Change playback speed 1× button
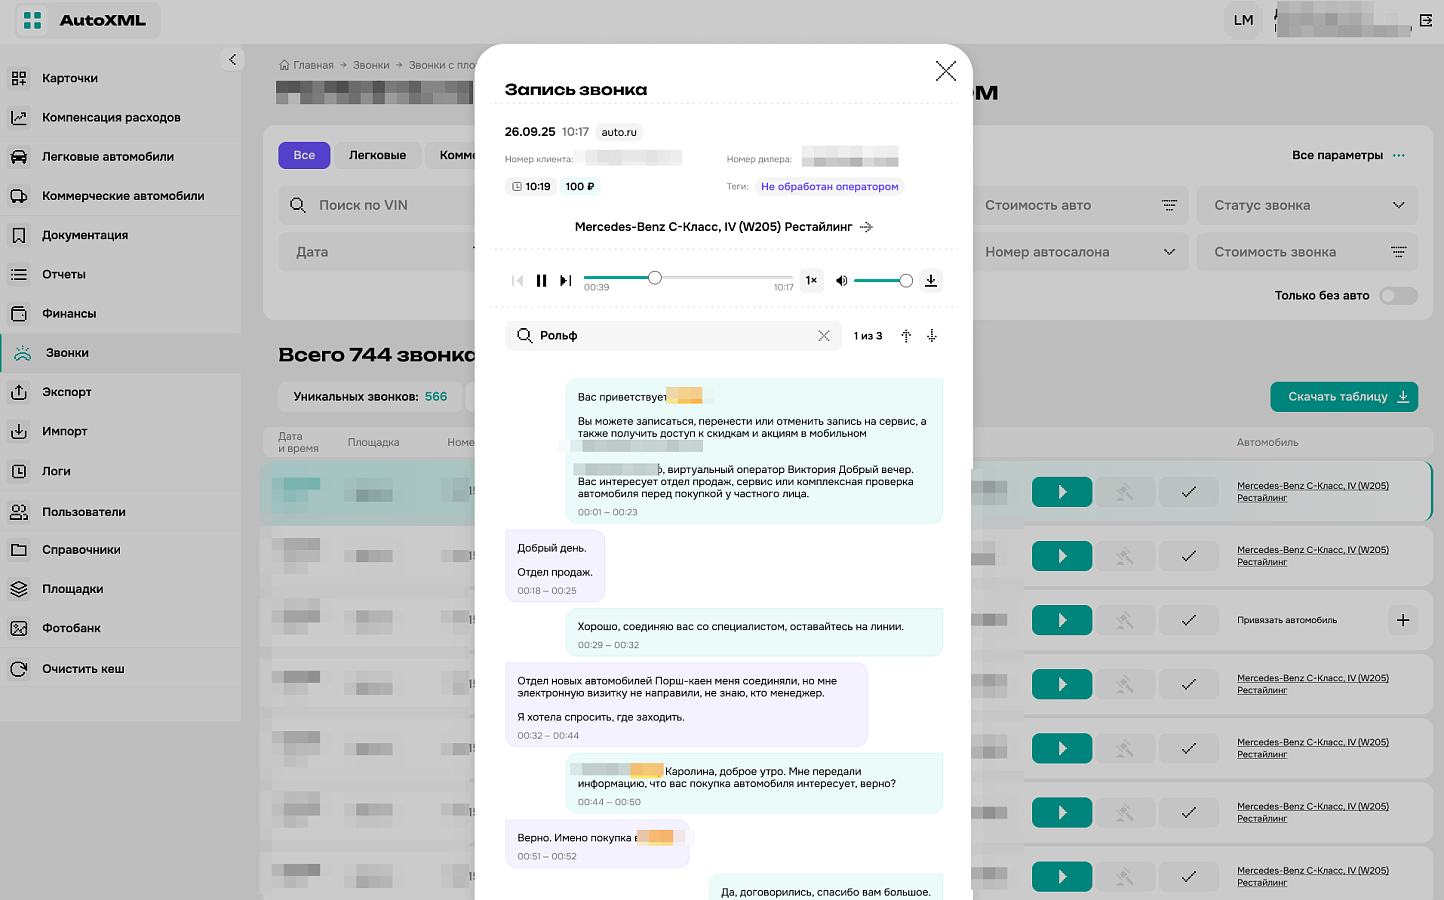 (811, 281)
